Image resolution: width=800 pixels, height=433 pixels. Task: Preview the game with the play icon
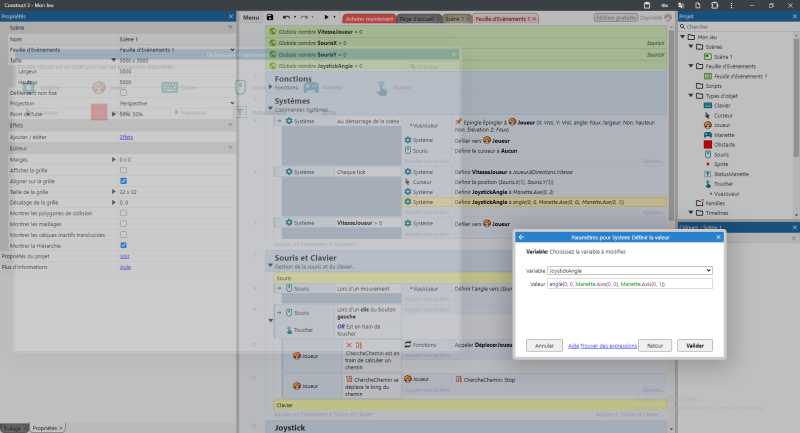click(327, 17)
